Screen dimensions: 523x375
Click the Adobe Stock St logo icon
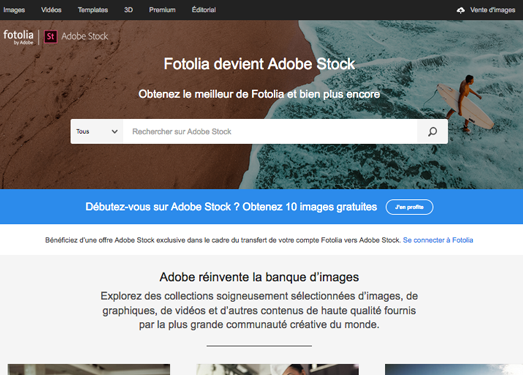point(51,36)
